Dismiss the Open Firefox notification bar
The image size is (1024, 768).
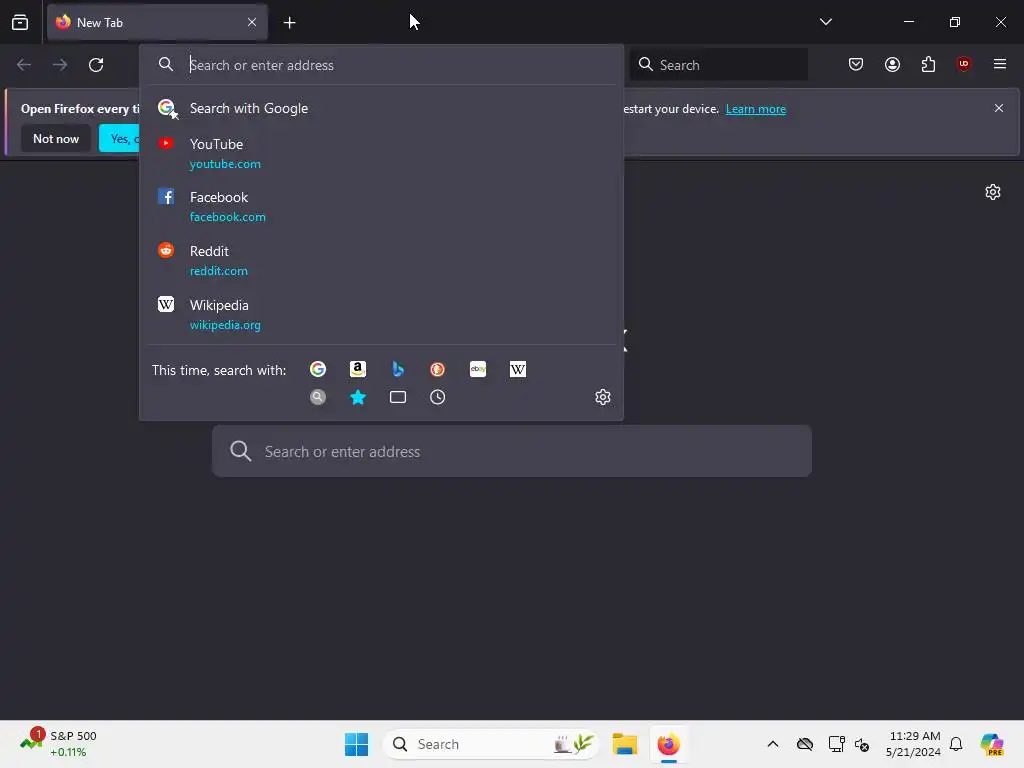(999, 108)
